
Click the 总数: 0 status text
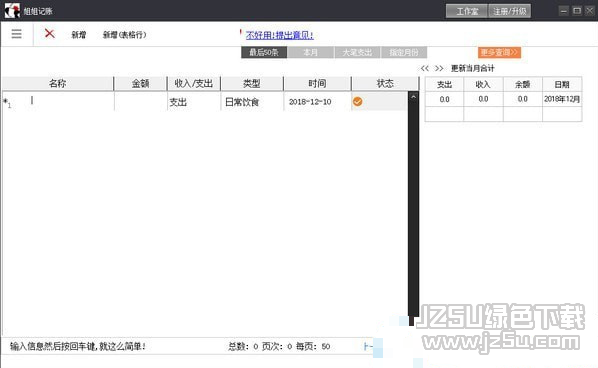pyautogui.click(x=243, y=346)
